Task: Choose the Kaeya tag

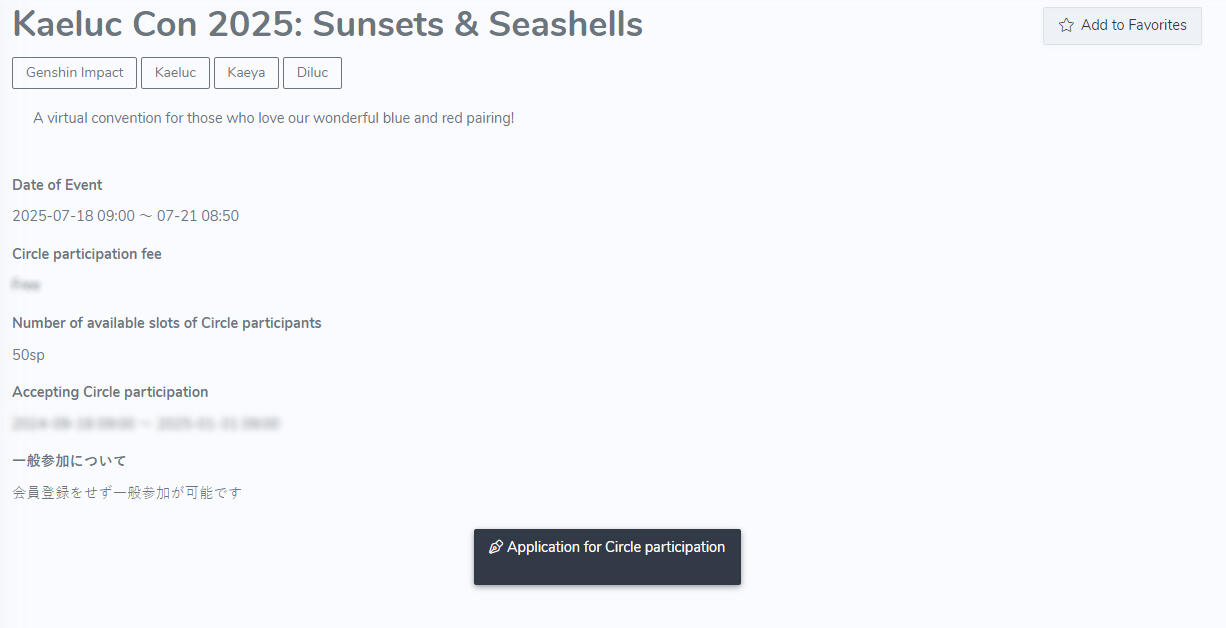Action: pyautogui.click(x=246, y=73)
